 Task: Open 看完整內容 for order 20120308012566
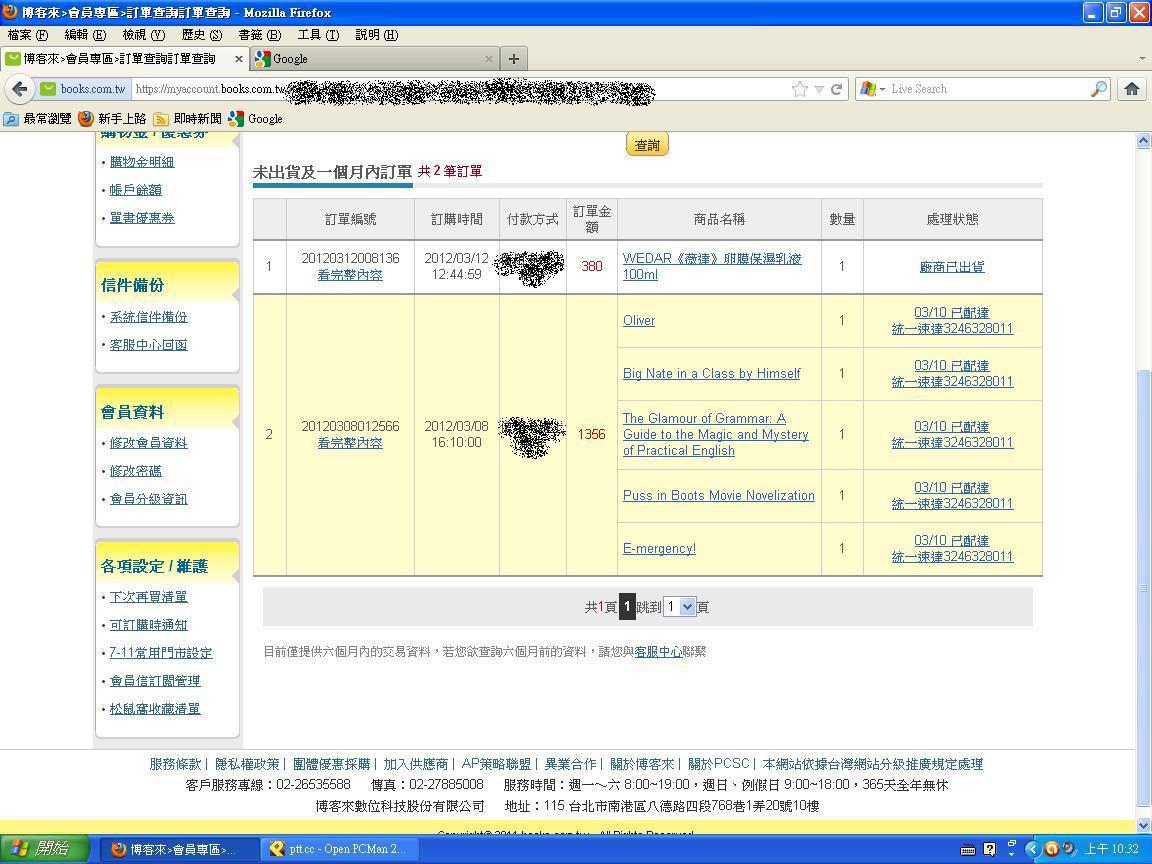point(350,443)
